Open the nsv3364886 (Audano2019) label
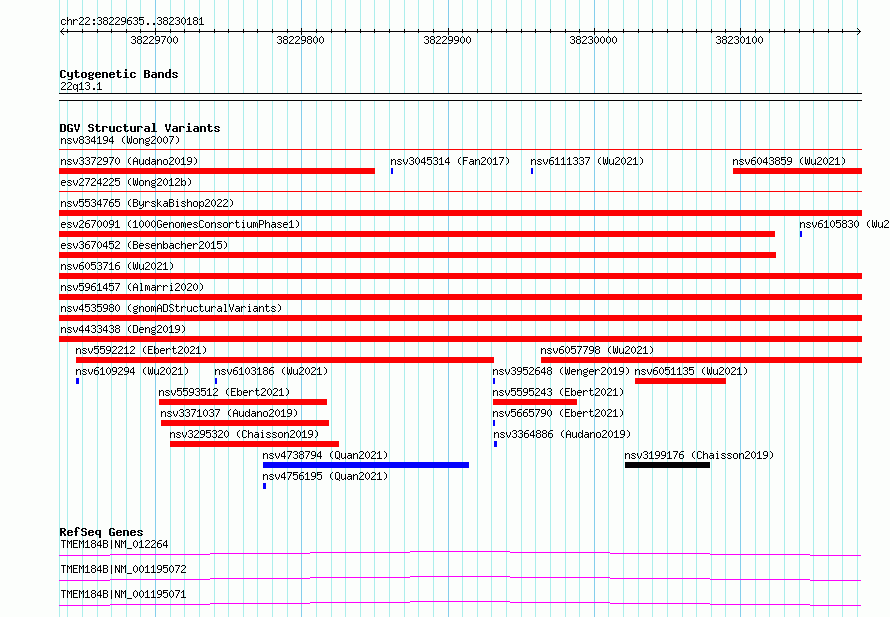The image size is (890, 617). point(562,434)
